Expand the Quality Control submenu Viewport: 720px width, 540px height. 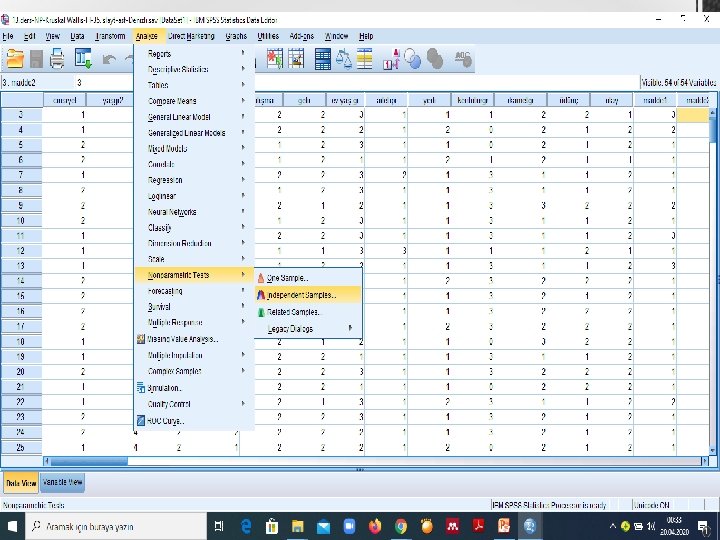click(194, 404)
